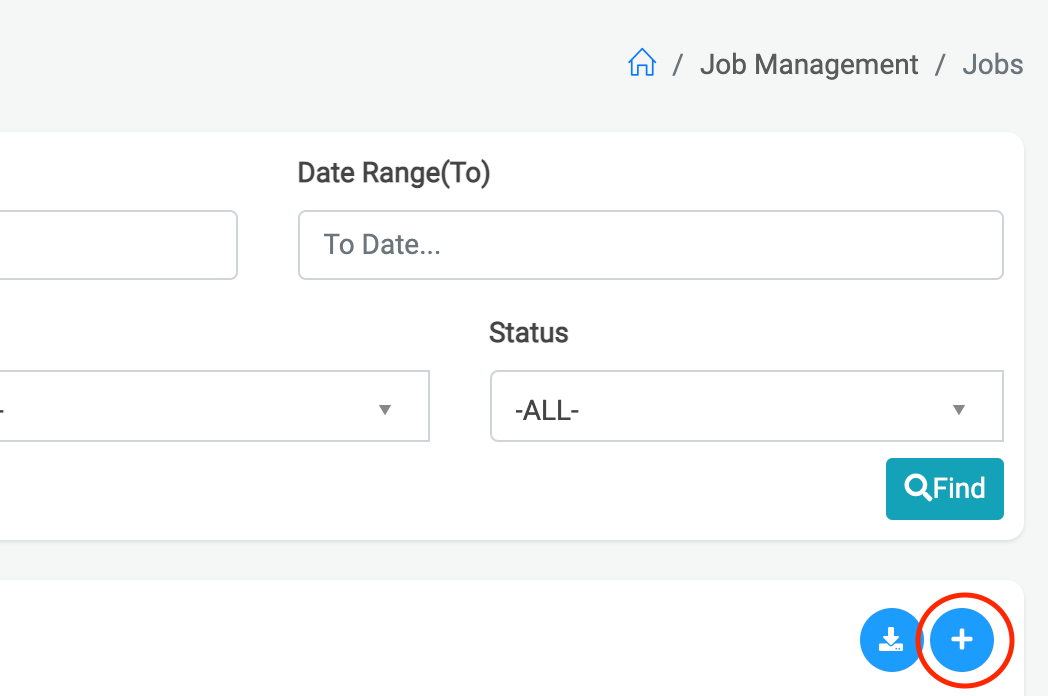This screenshot has height=696, width=1048.
Task: Click the blue download icon button
Action: (890, 639)
